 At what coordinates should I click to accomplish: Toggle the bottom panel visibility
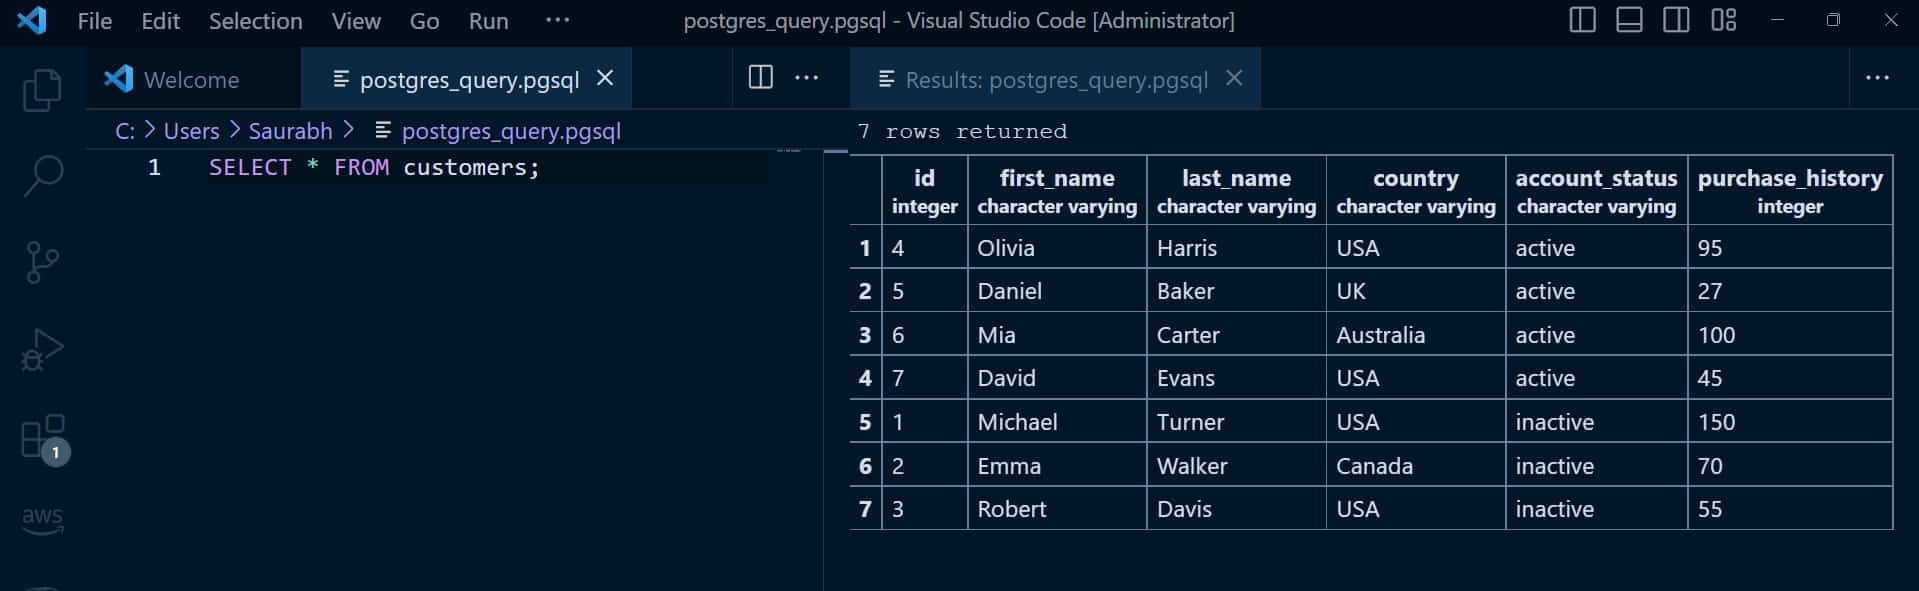1628,19
